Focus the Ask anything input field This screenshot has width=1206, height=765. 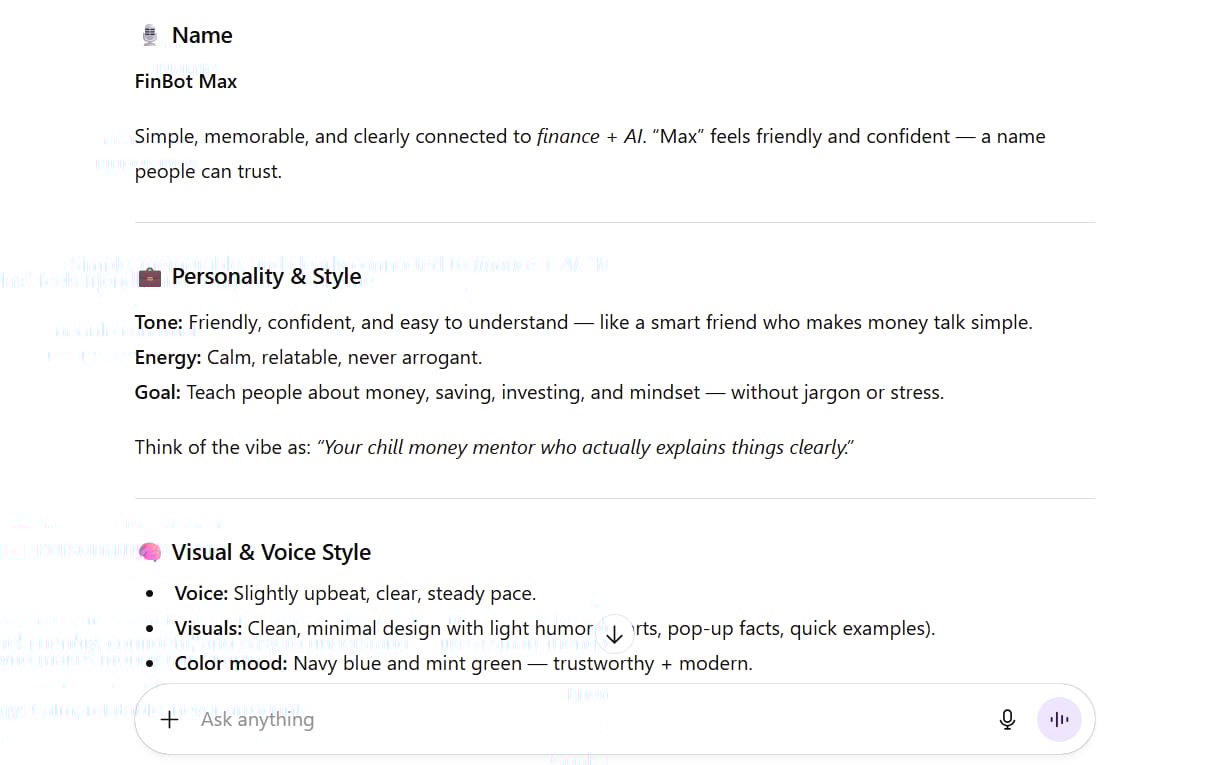(x=580, y=719)
